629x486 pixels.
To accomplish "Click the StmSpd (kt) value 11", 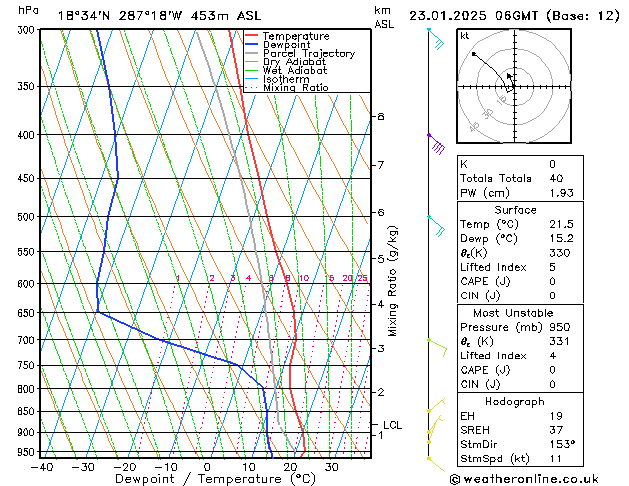I will coord(556,458).
